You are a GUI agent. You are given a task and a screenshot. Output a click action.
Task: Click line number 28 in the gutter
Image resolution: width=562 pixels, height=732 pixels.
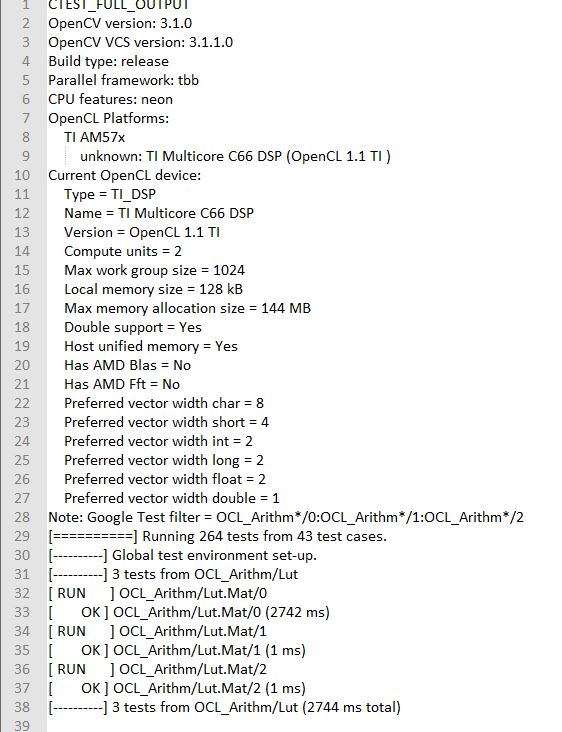coord(22,517)
